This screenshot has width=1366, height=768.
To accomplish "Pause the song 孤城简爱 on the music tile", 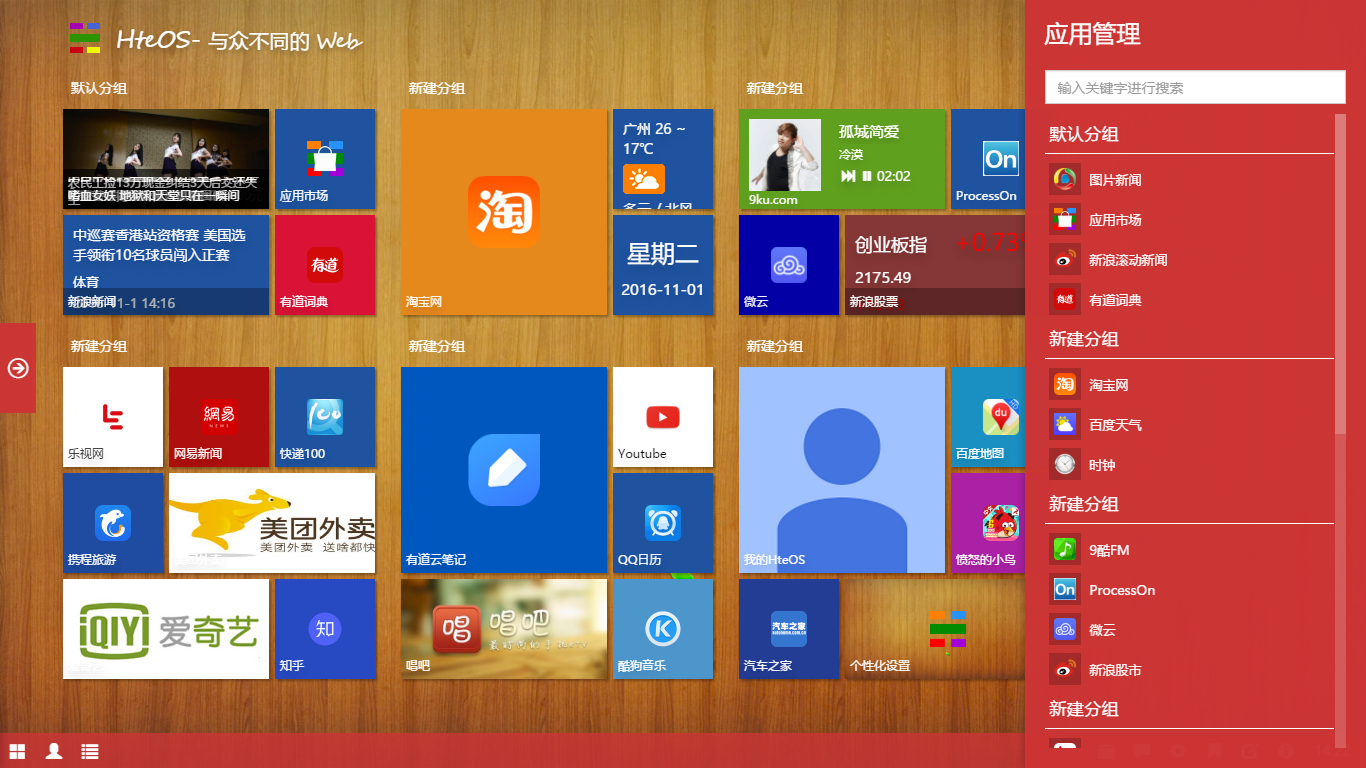I will (867, 177).
